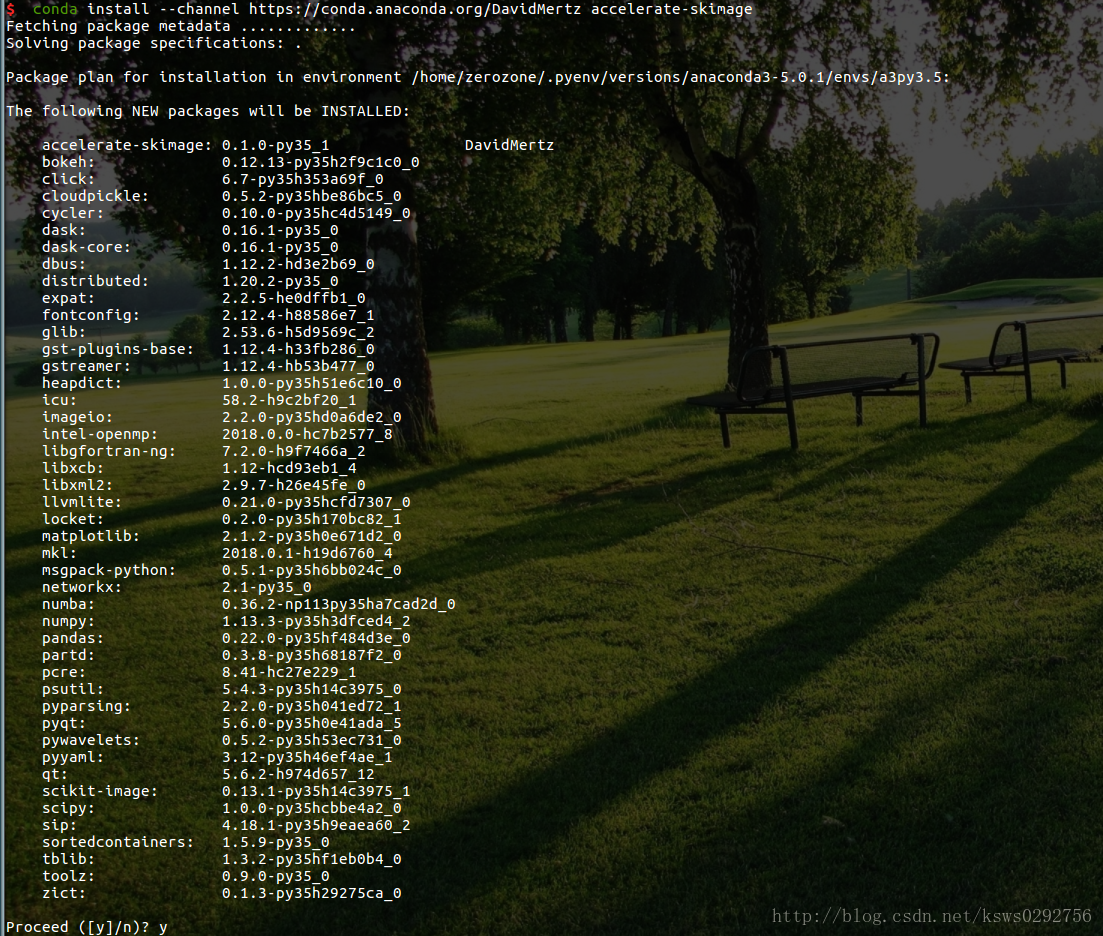Viewport: 1103px width, 936px height.
Task: Click mkl version 2018.0.1-h19d6760_4
Action: pos(307,553)
